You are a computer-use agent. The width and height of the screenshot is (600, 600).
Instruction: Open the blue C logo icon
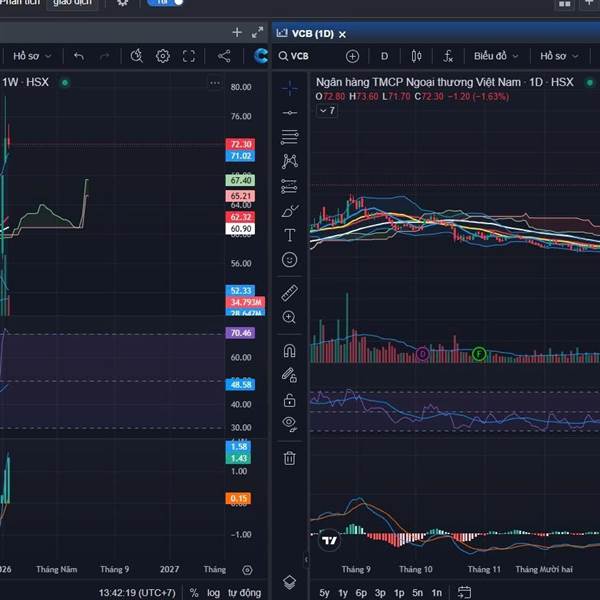click(261, 56)
